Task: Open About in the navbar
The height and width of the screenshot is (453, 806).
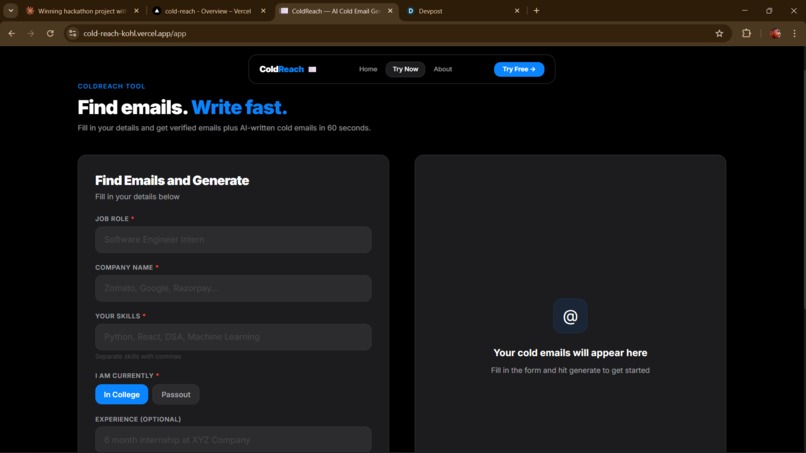Action: tap(443, 69)
